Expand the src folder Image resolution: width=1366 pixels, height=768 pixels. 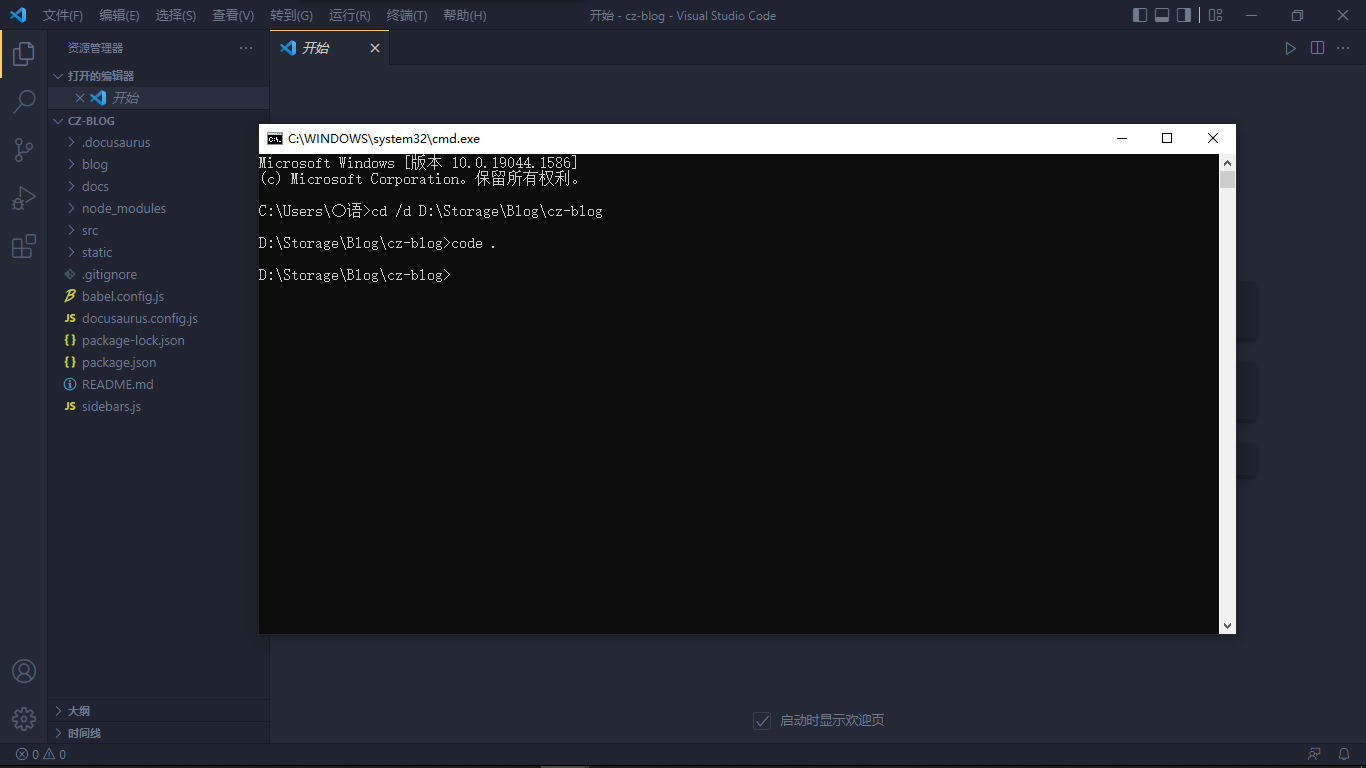159,230
